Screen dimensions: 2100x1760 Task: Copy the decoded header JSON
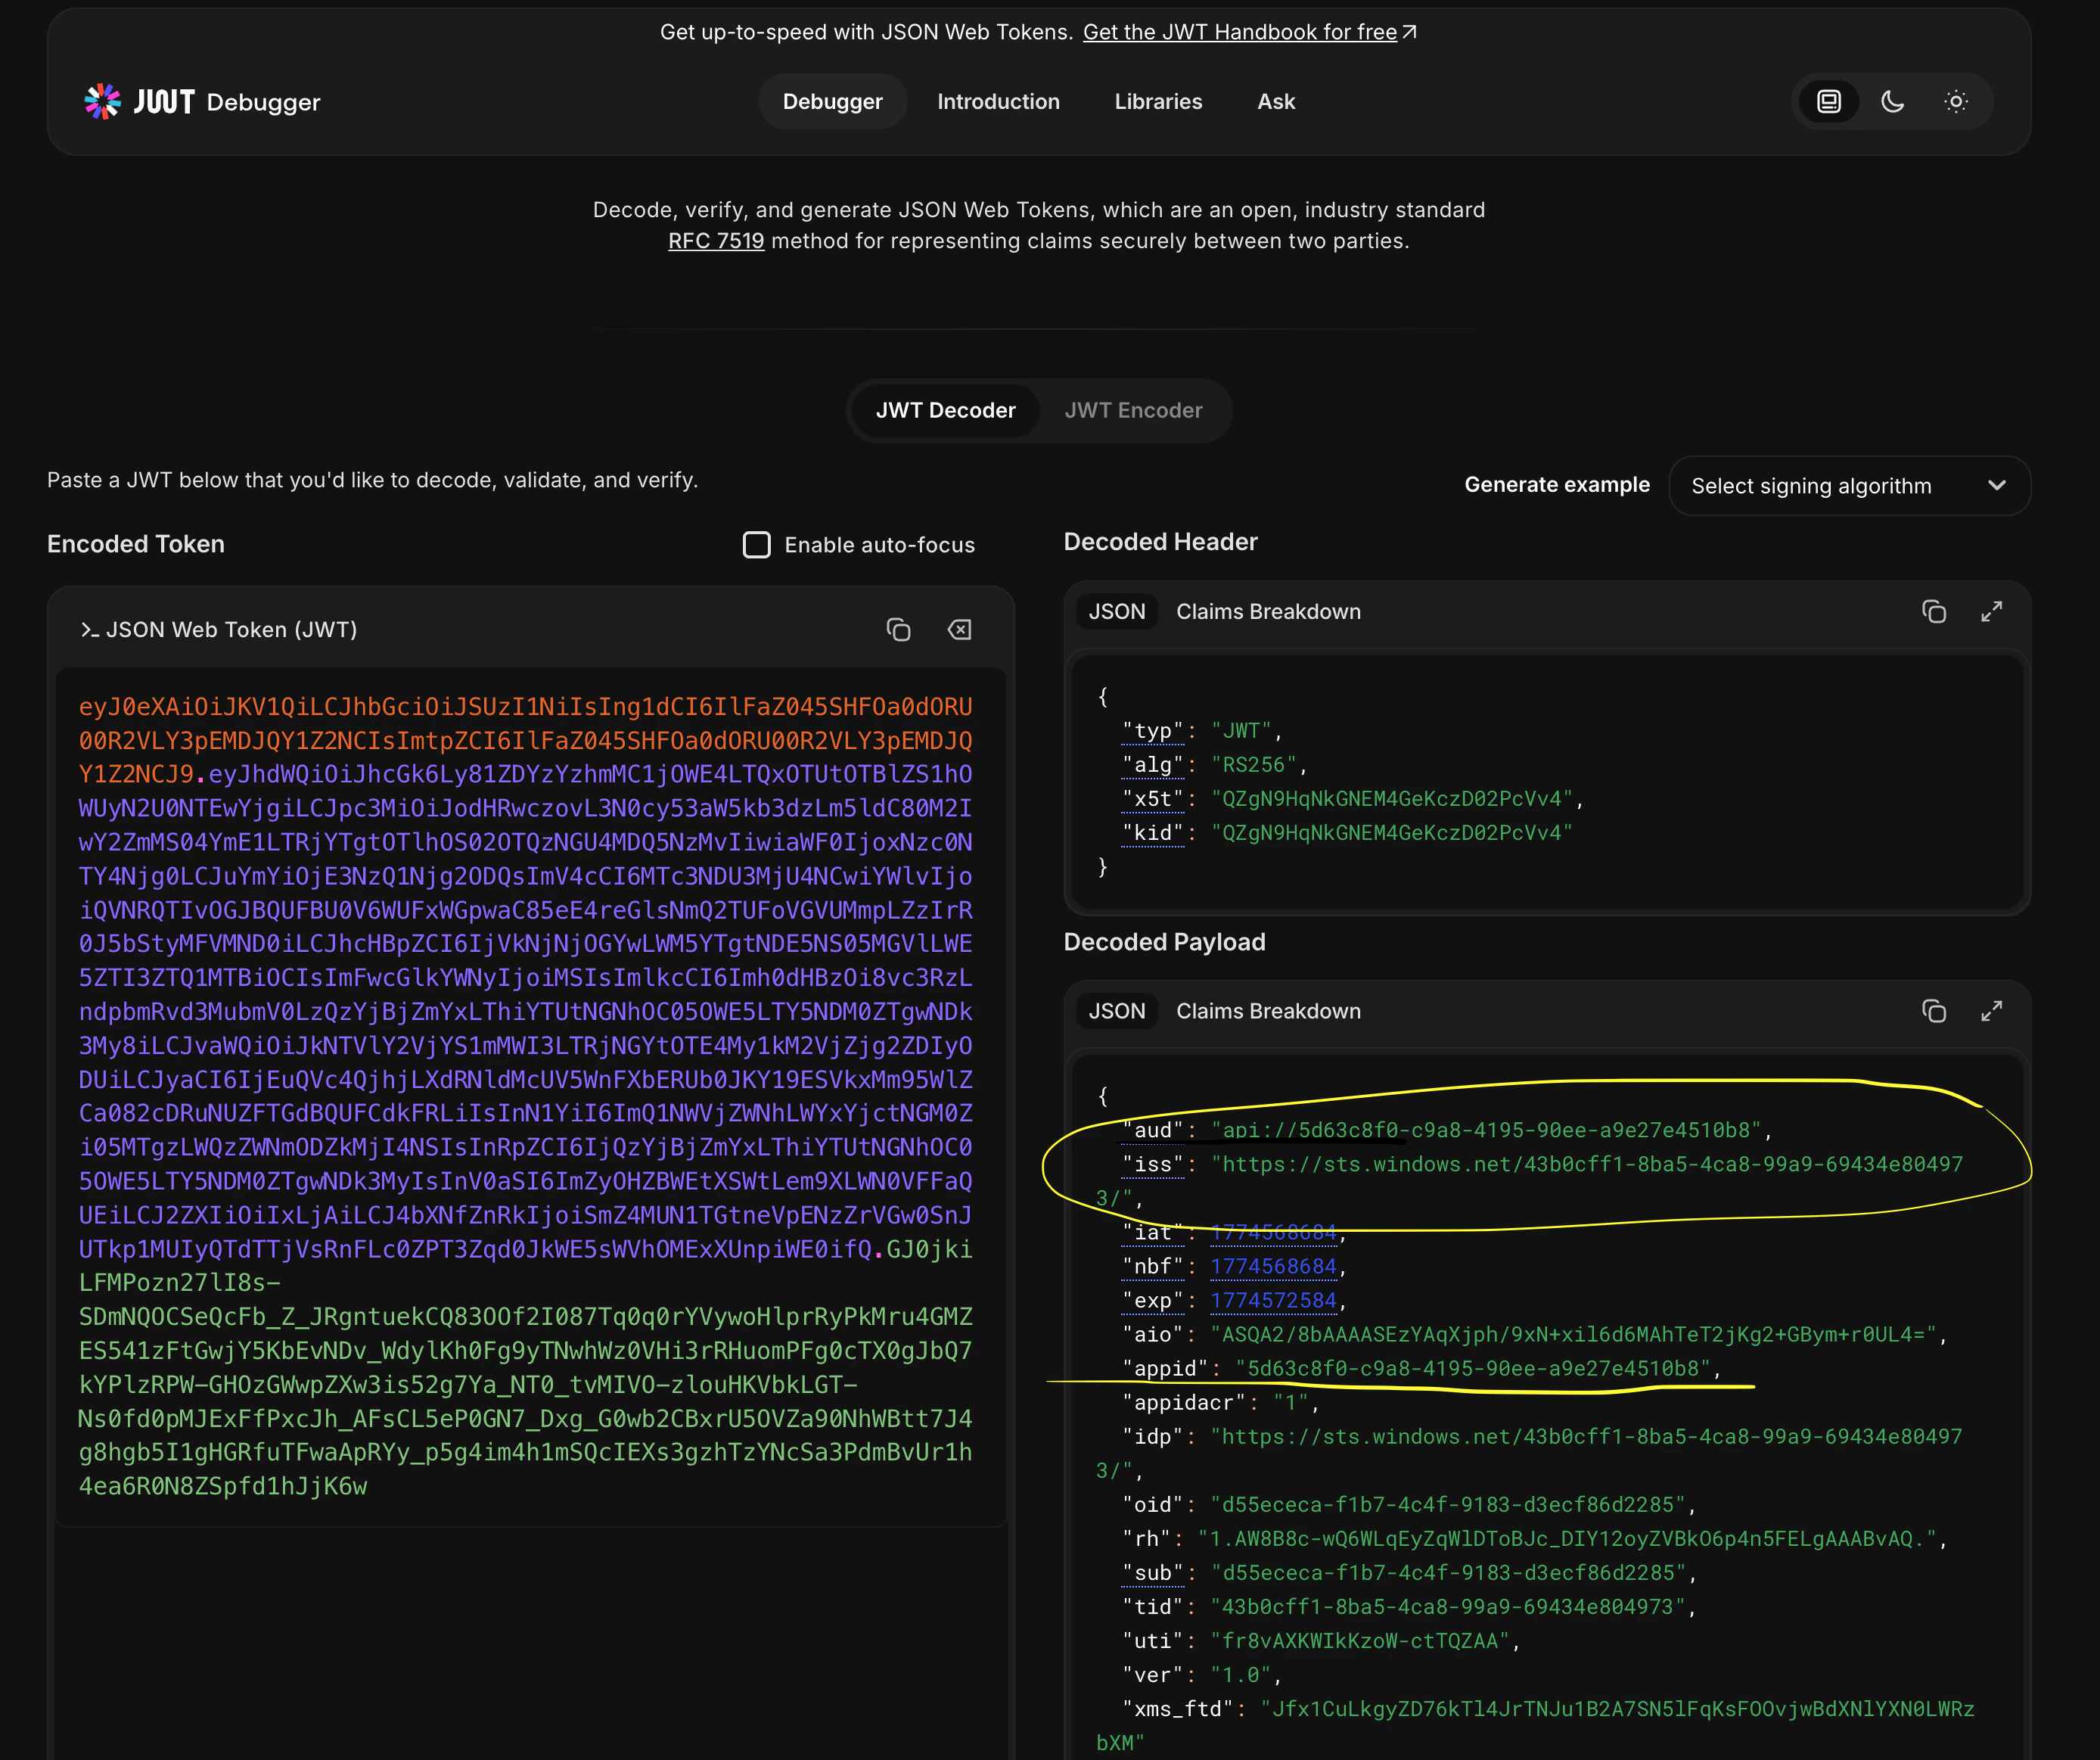coord(1935,611)
